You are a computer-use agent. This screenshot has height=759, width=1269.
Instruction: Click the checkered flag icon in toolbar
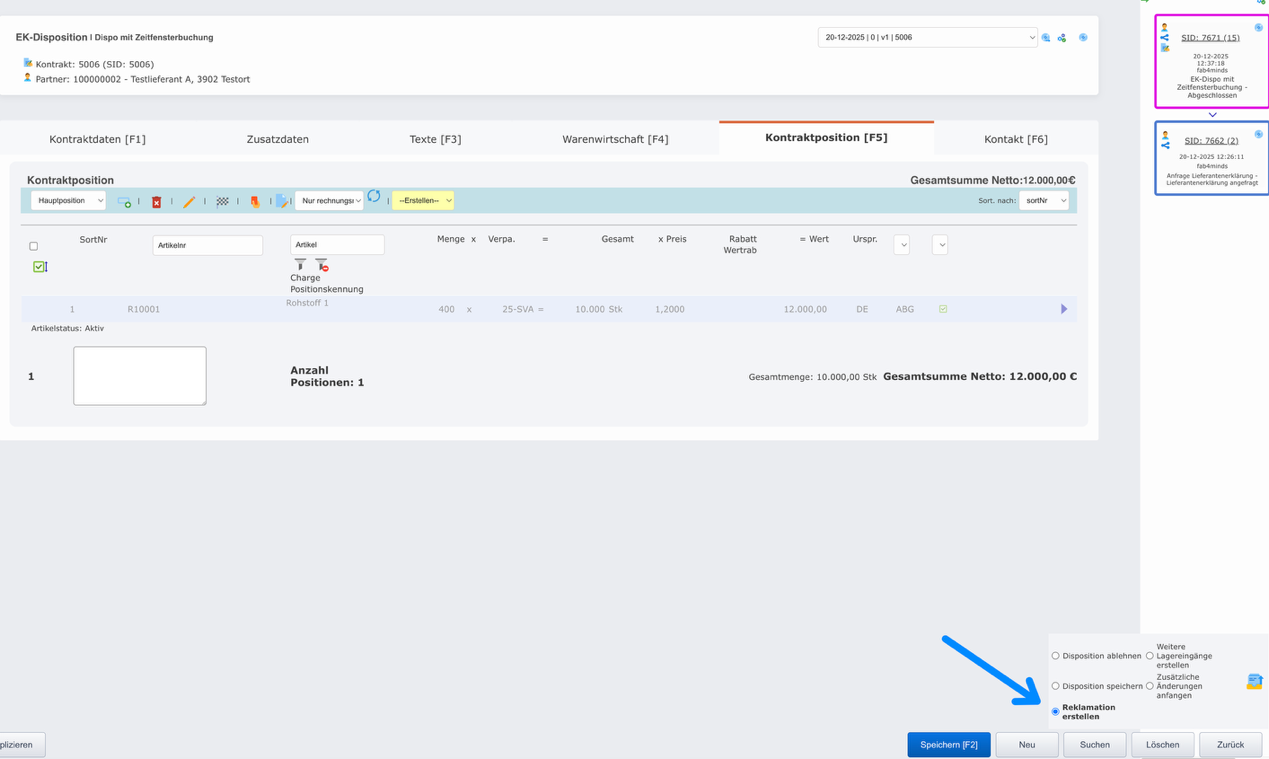222,202
